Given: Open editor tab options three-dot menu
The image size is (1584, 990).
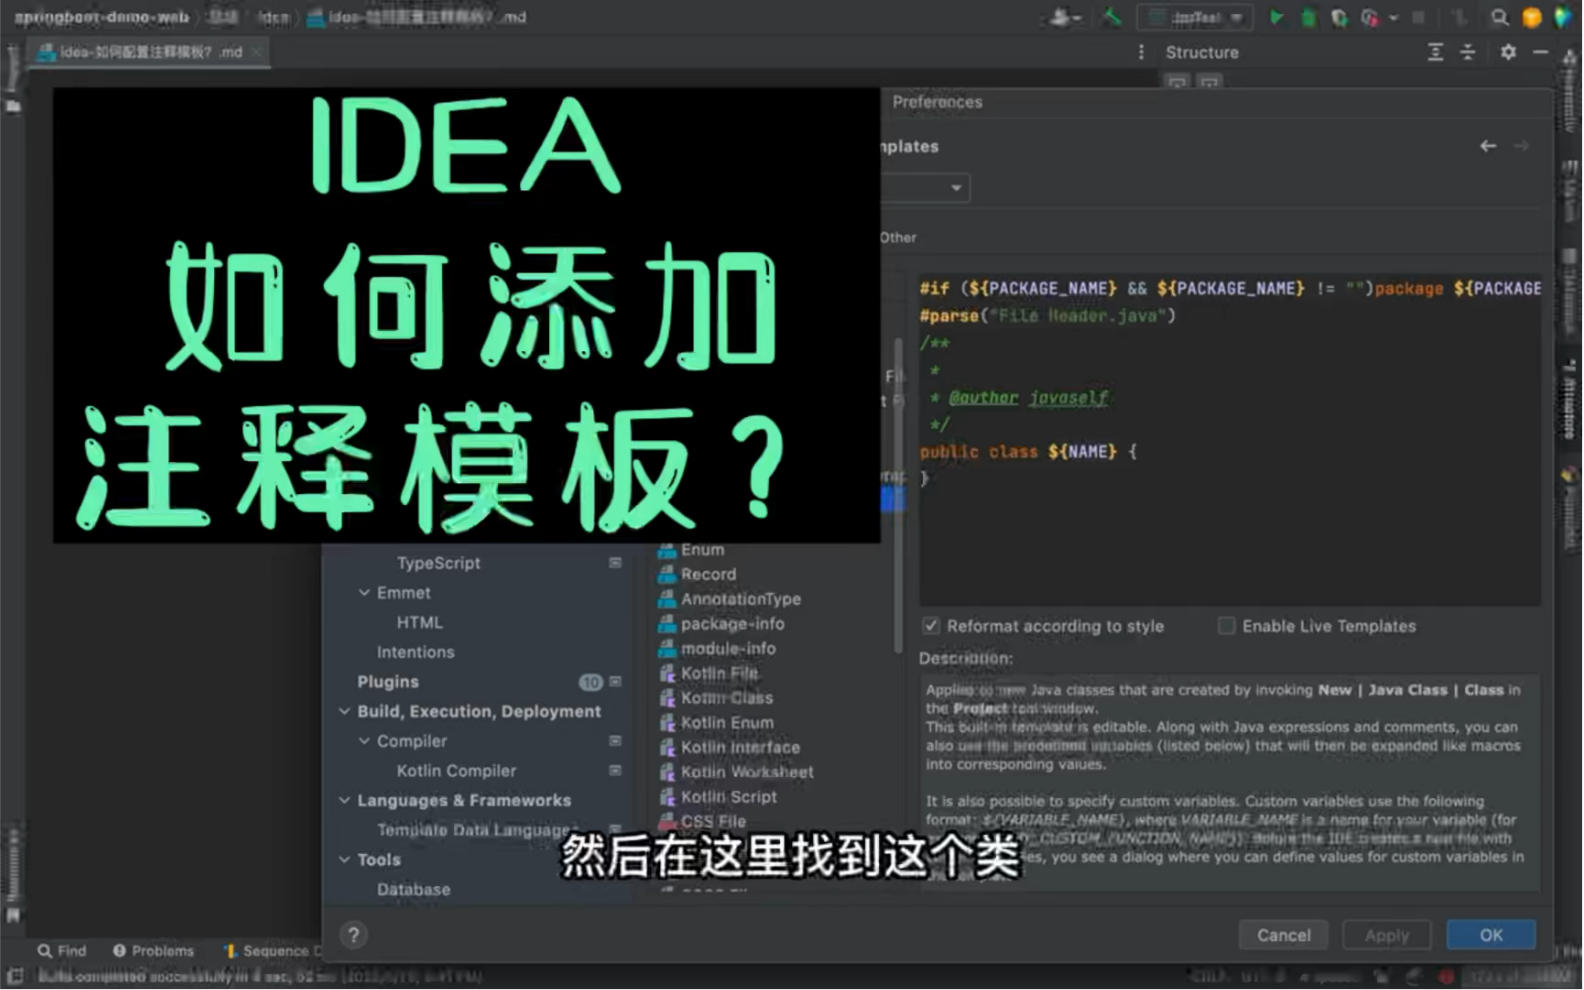Looking at the screenshot, I should click(x=1141, y=52).
